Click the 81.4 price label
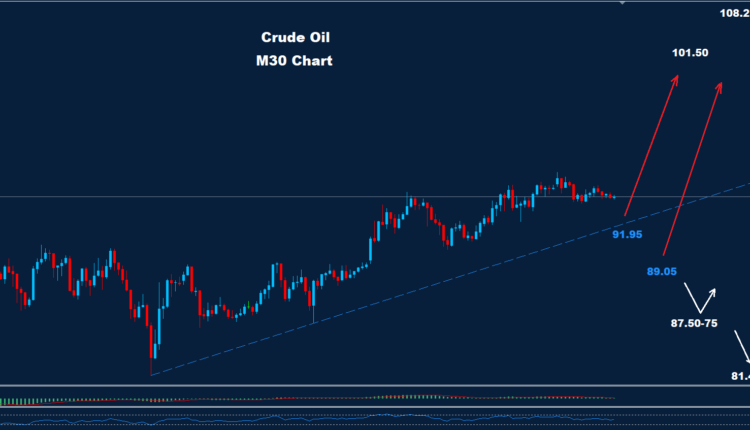750x430 pixels. click(x=740, y=376)
